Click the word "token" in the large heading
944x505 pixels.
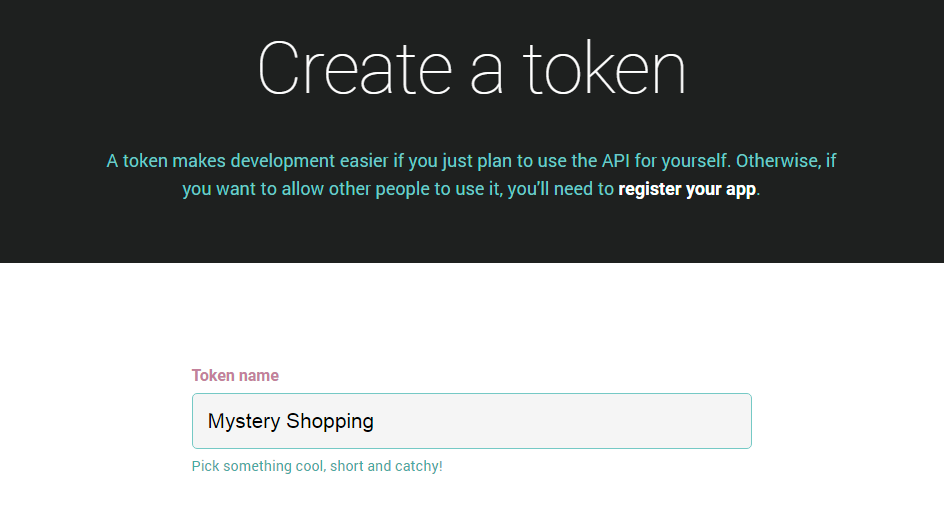(x=604, y=69)
